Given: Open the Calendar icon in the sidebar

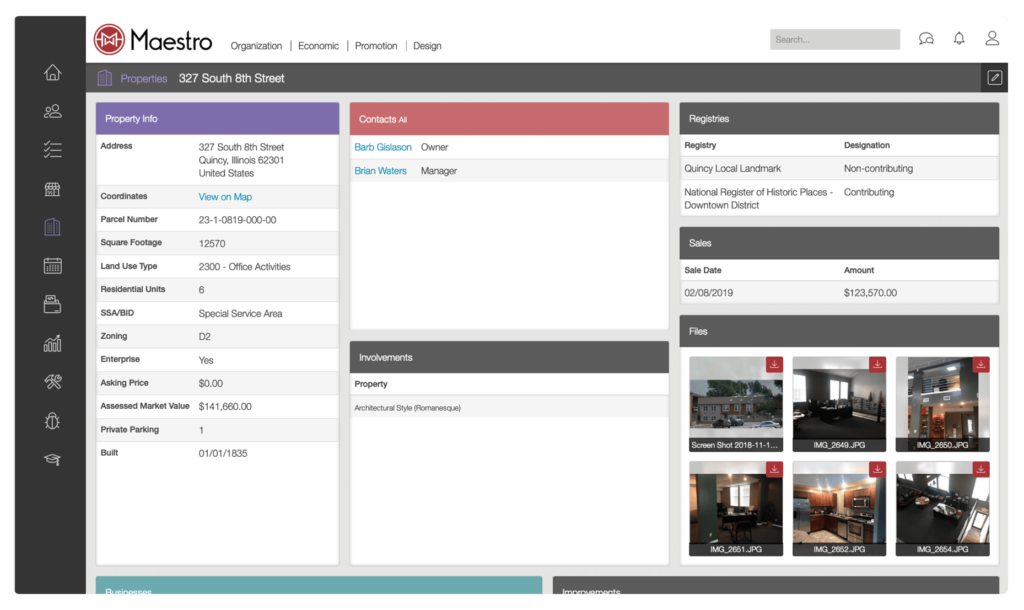Looking at the screenshot, I should 51,265.
